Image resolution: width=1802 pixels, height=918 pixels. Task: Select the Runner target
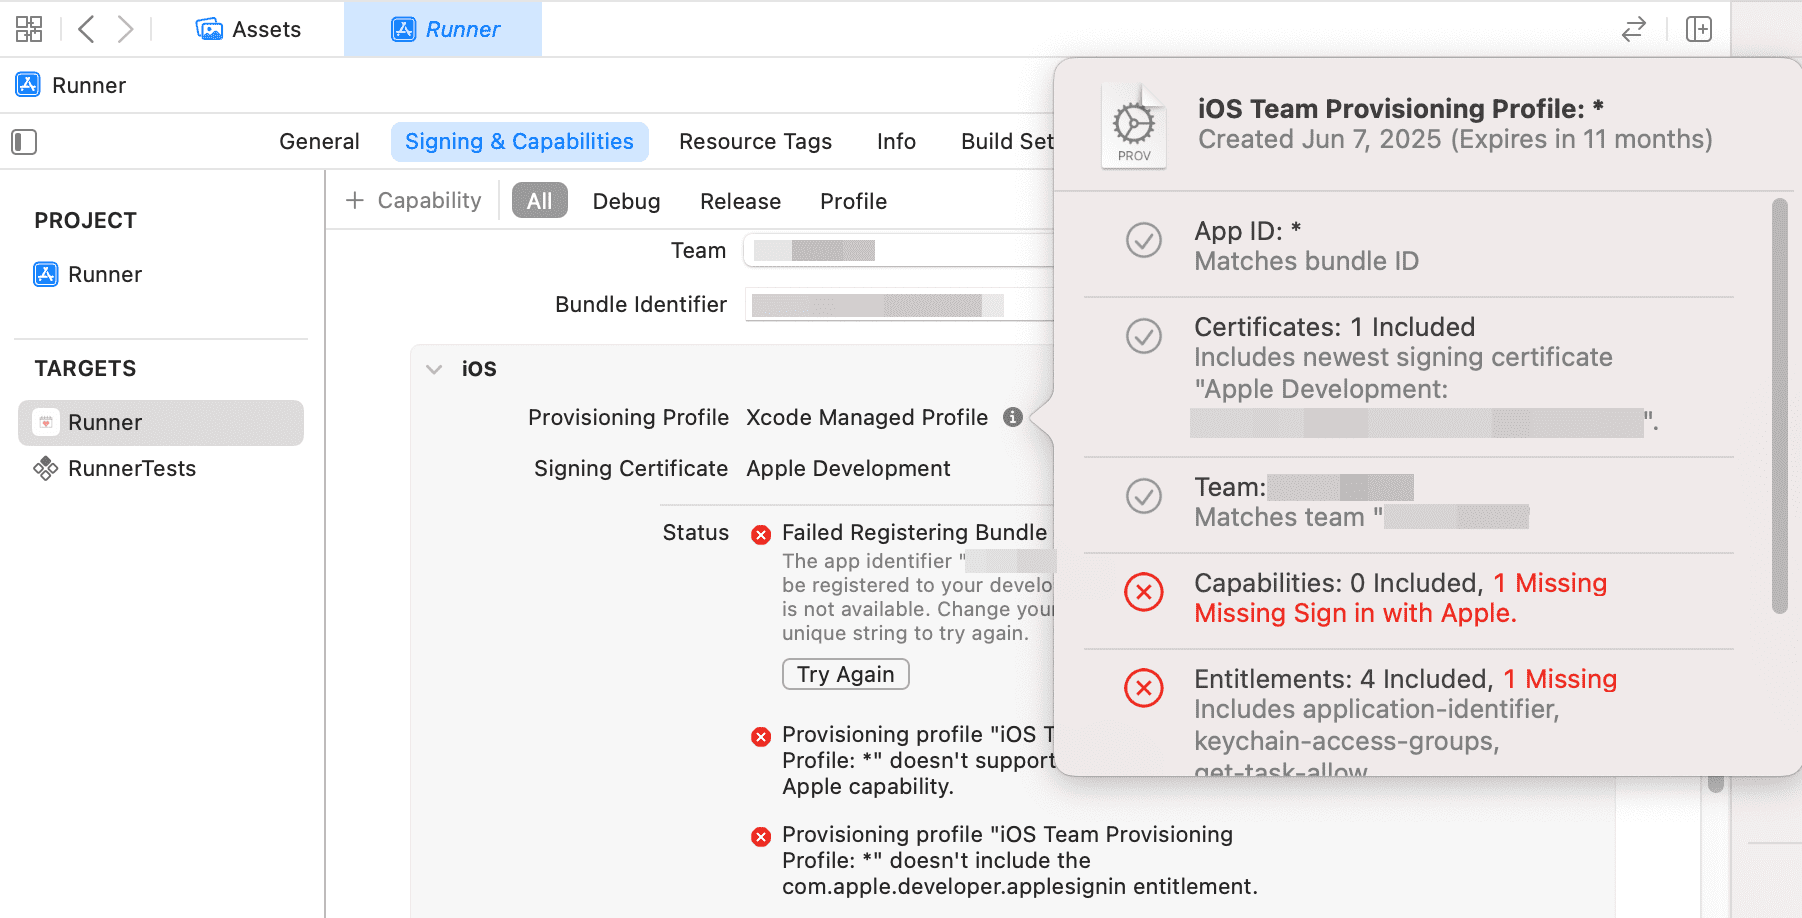click(x=161, y=422)
